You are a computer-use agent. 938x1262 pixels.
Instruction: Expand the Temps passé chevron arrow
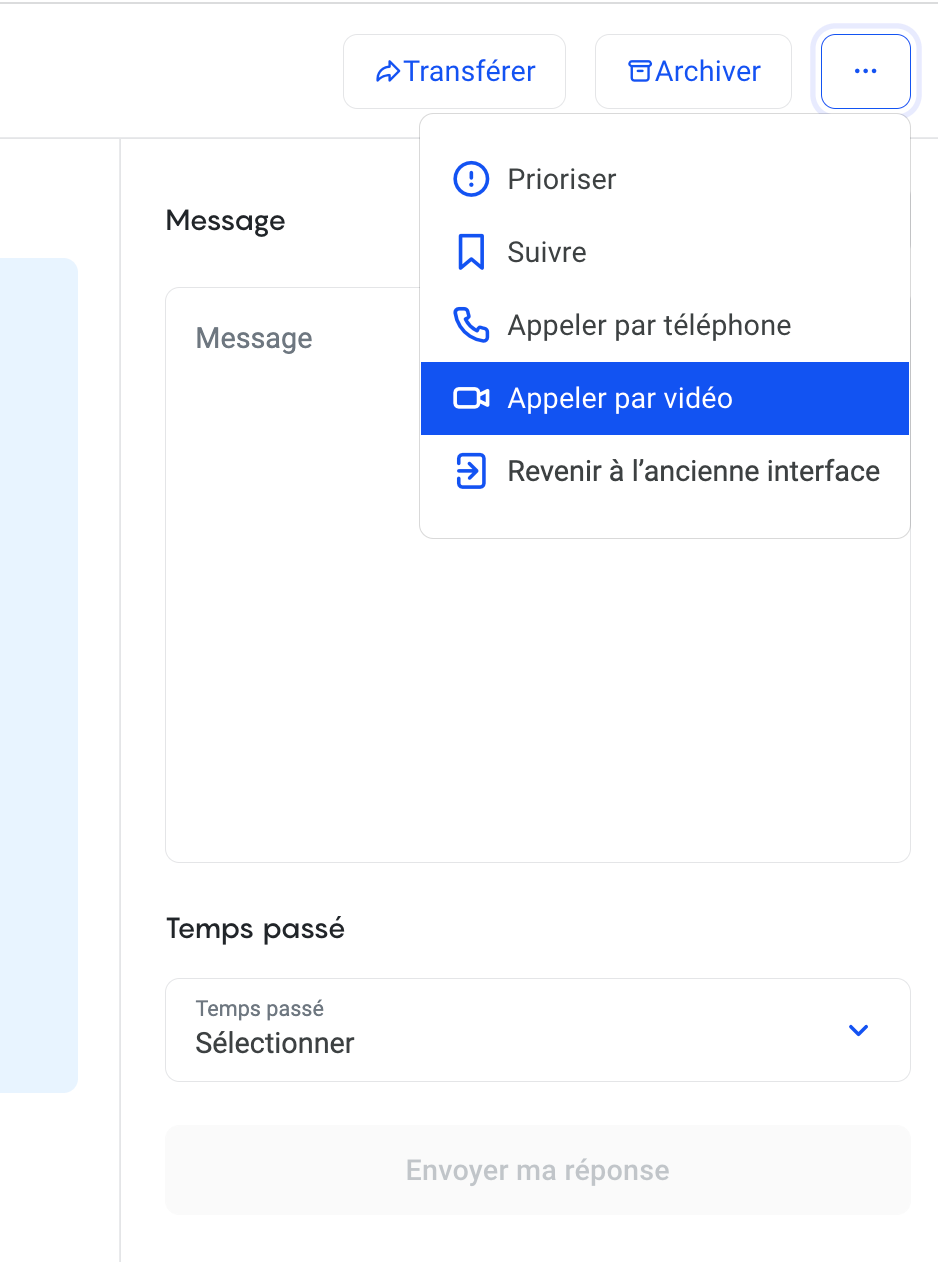(858, 1030)
